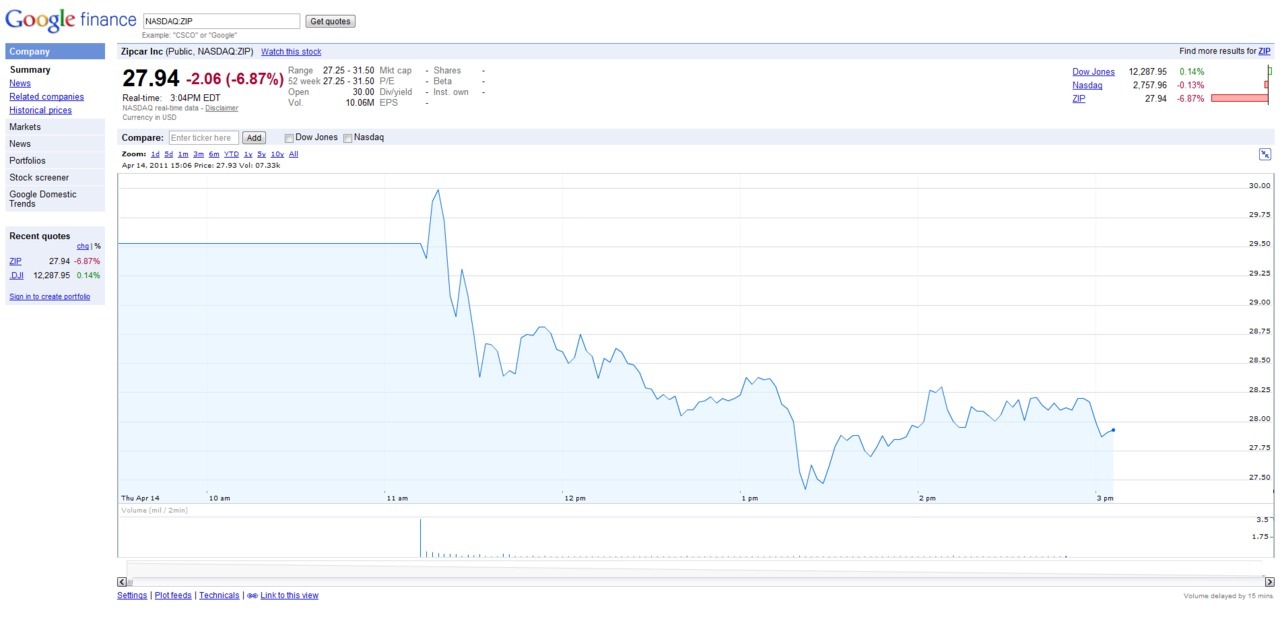This screenshot has width=1280, height=617.
Task: Open Historical prices in sidebar
Action: (x=41, y=110)
